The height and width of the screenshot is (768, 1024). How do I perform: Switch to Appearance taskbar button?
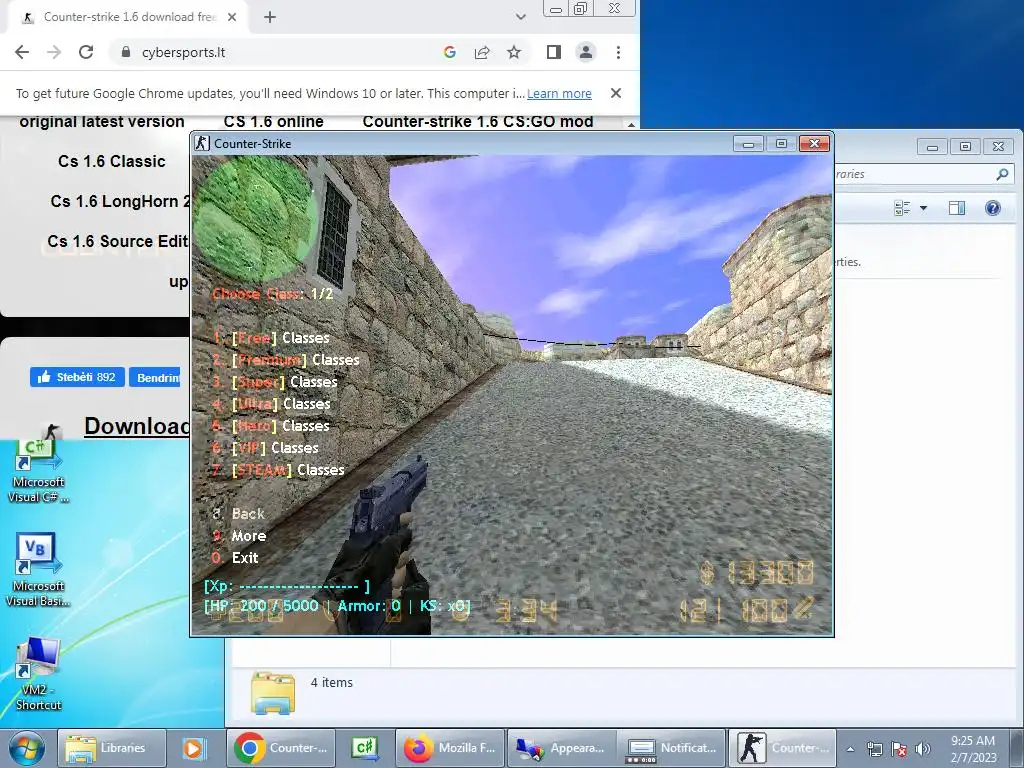[561, 748]
